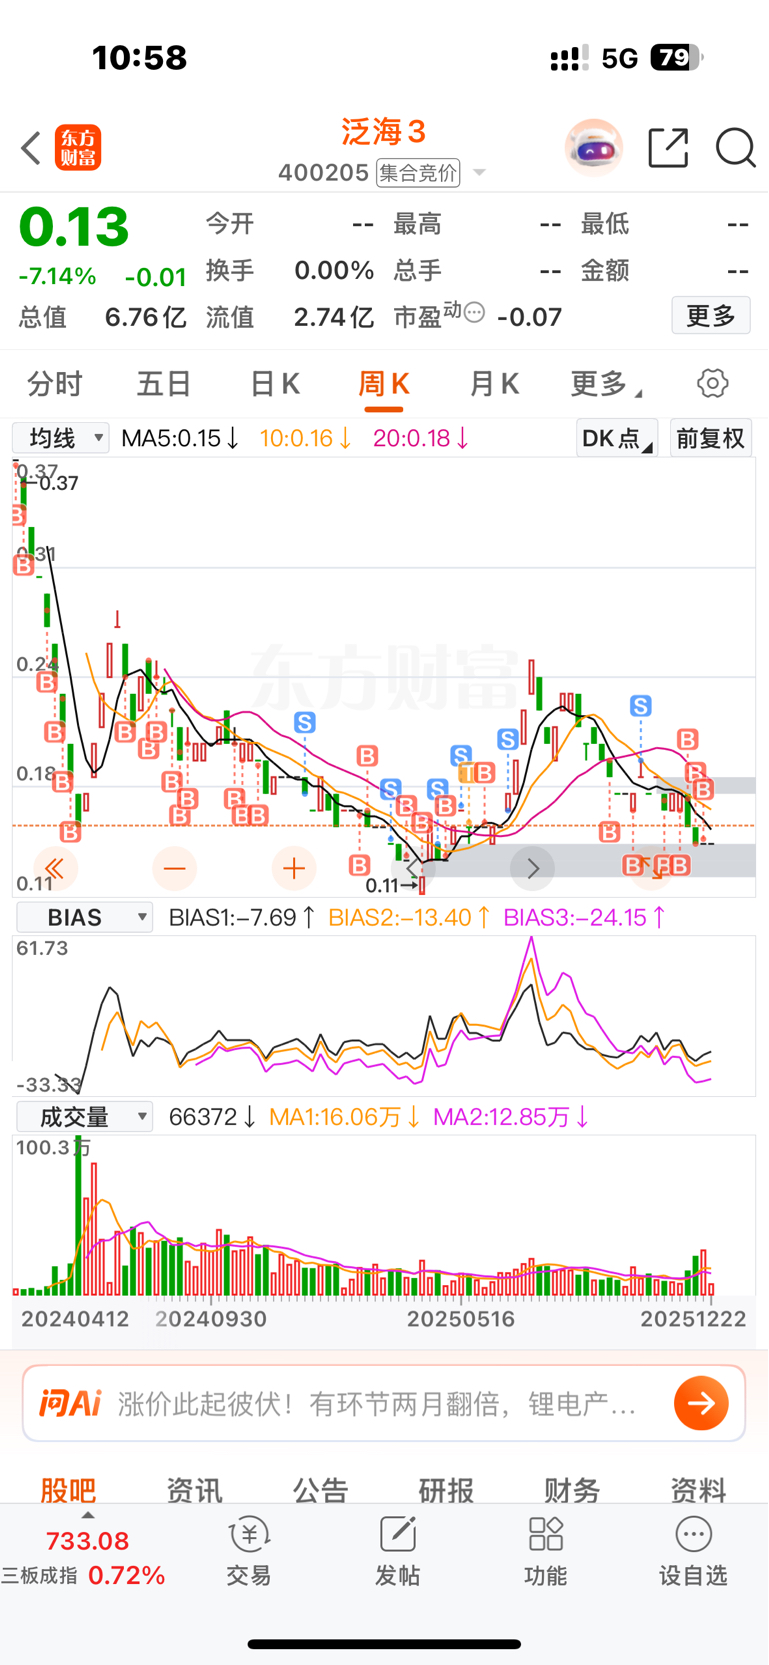Open the search magnifier icon
The image size is (769, 1665).
735,148
